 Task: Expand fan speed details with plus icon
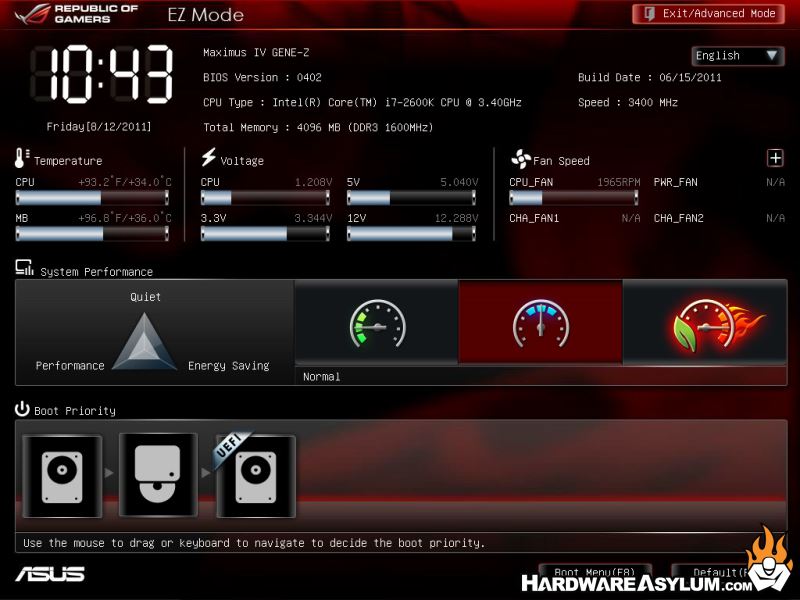coord(775,158)
